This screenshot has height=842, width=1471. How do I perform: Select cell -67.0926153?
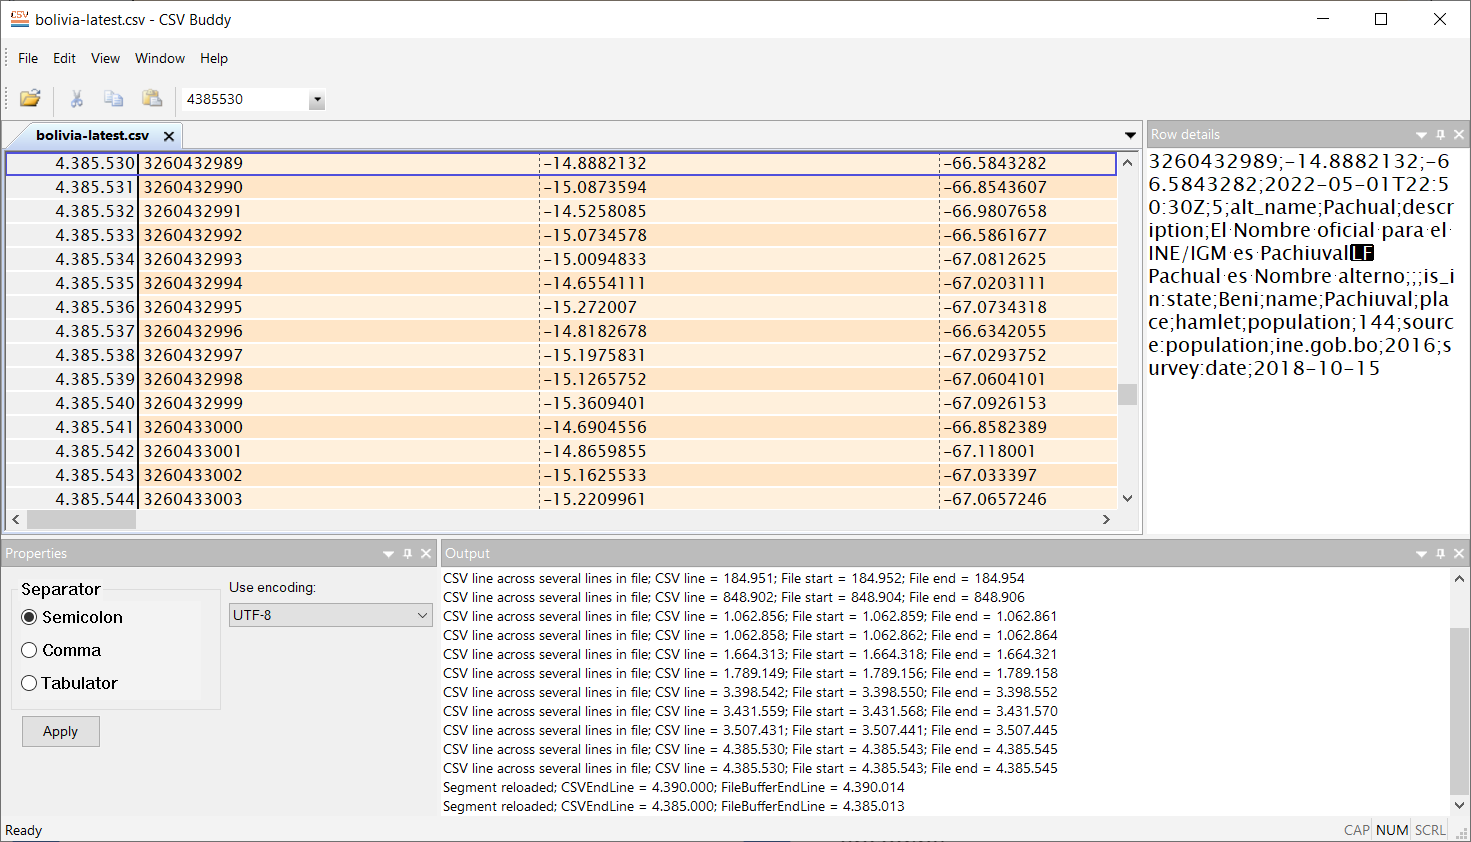coord(1028,403)
